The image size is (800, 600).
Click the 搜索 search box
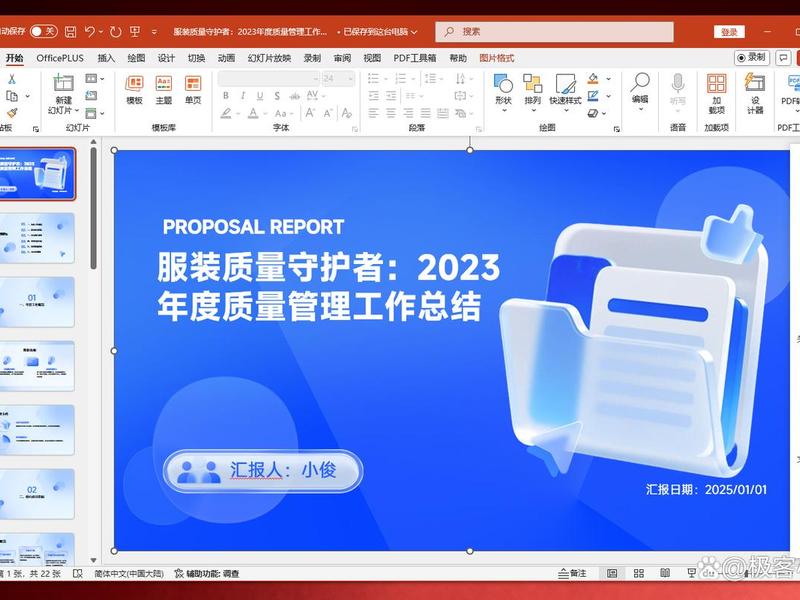click(554, 32)
